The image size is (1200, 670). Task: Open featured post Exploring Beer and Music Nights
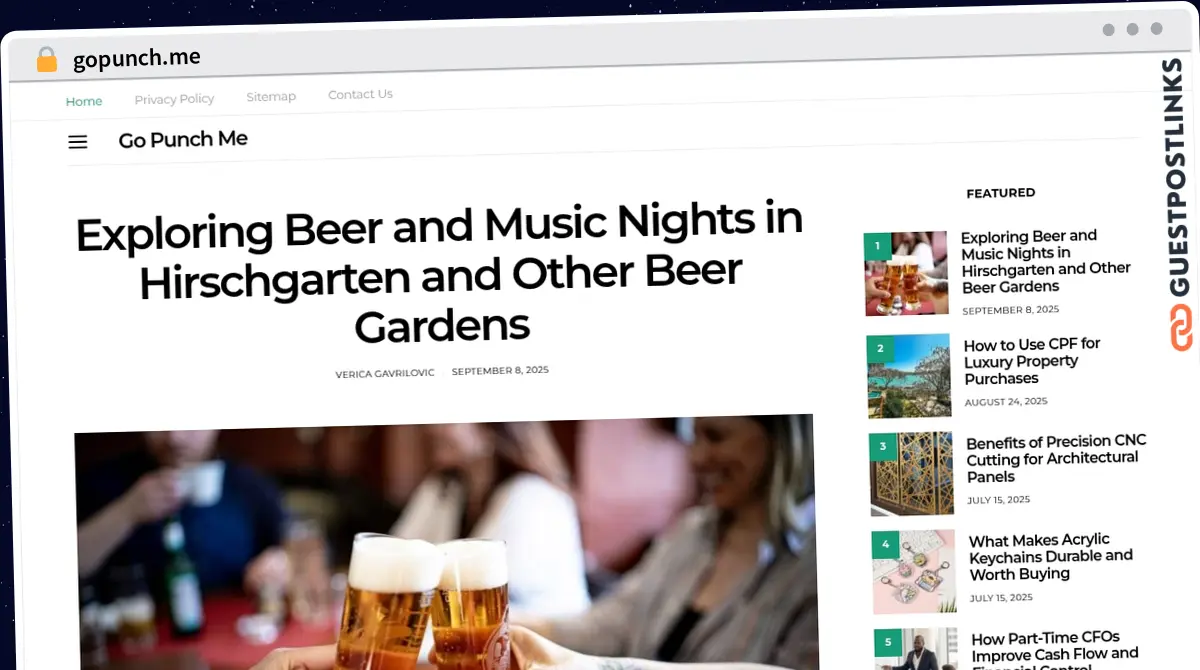pos(1045,261)
